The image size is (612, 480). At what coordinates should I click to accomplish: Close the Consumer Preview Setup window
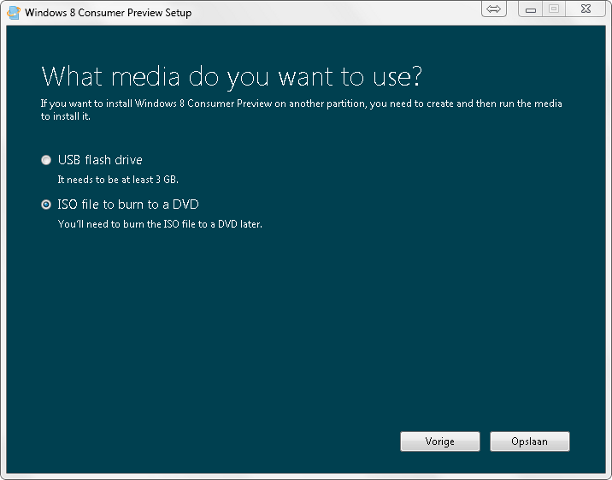[586, 9]
